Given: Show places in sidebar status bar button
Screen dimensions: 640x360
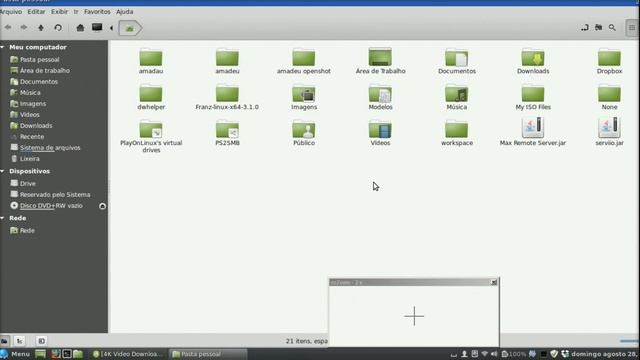Looking at the screenshot, I should [5, 341].
